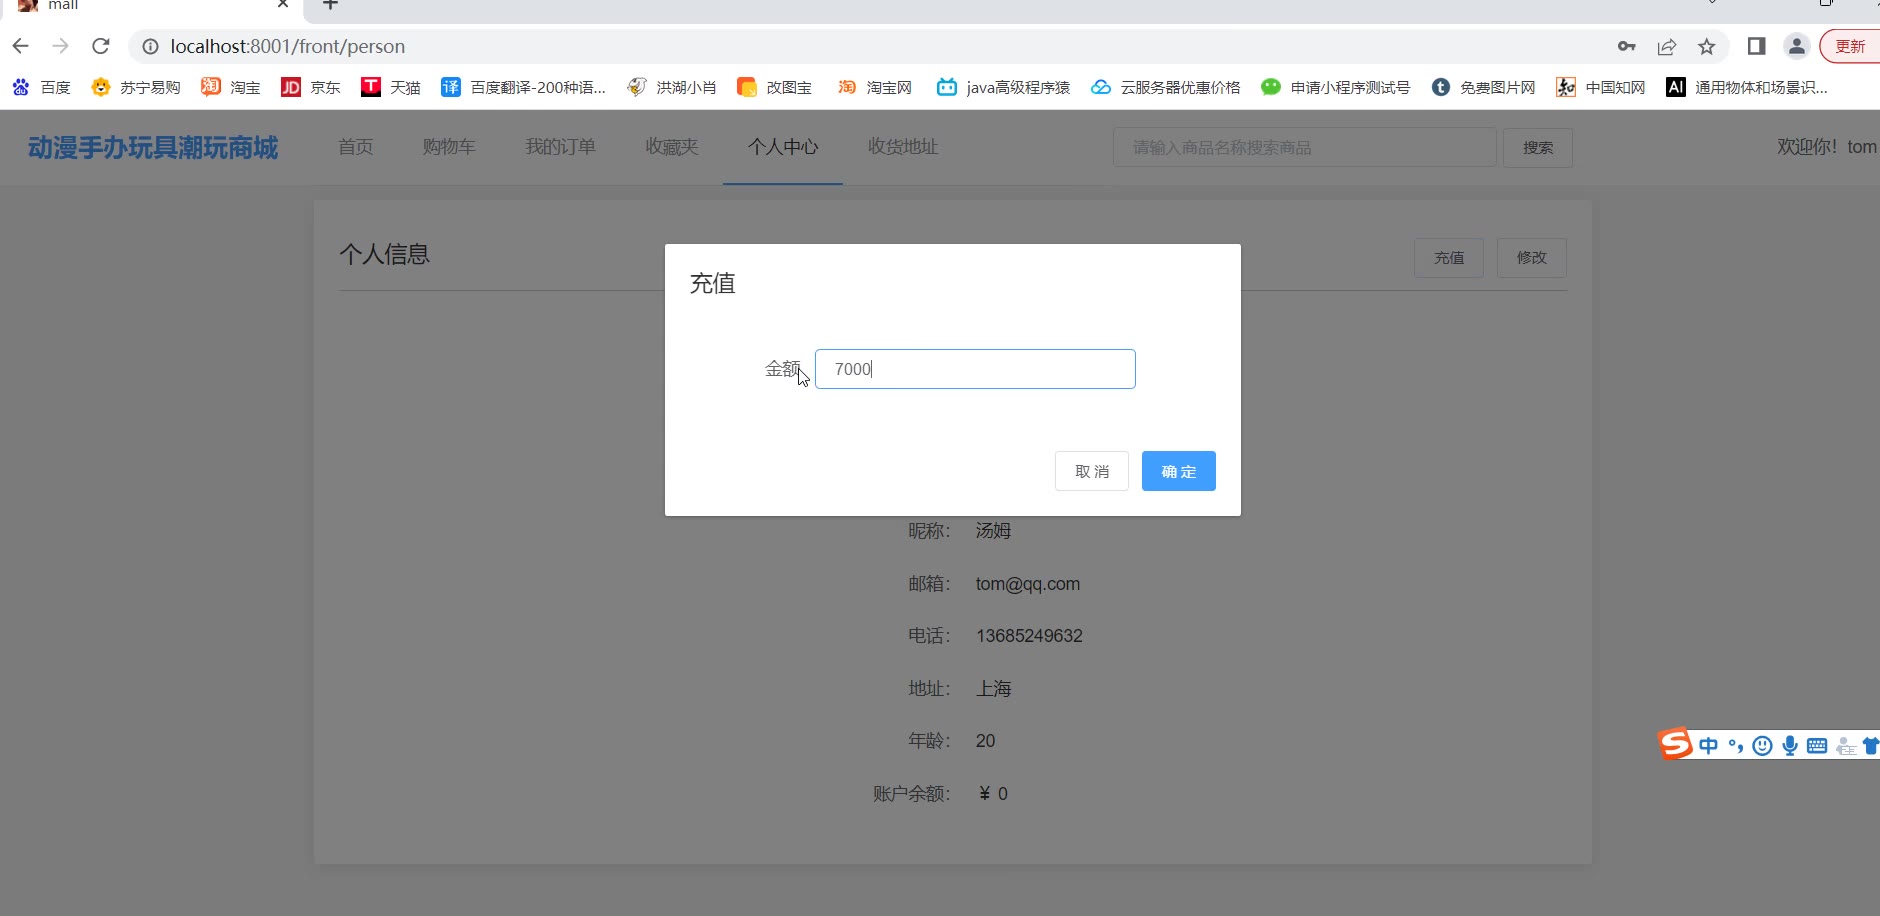Image resolution: width=1880 pixels, height=916 pixels.
Task: Open the 洪湖小肖 bookmark
Action: 672,88
